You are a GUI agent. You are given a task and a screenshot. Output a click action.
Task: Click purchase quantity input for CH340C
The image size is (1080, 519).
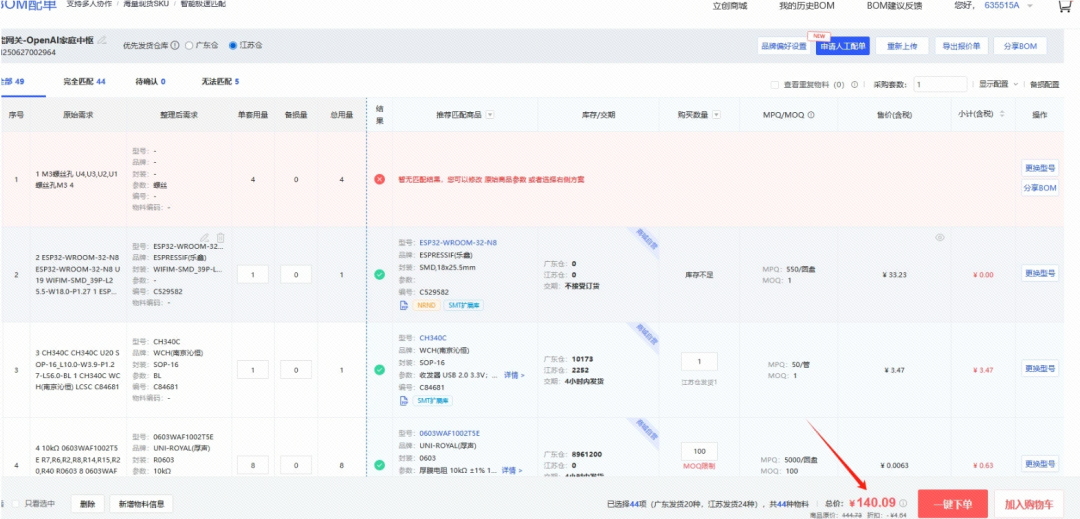[699, 361]
